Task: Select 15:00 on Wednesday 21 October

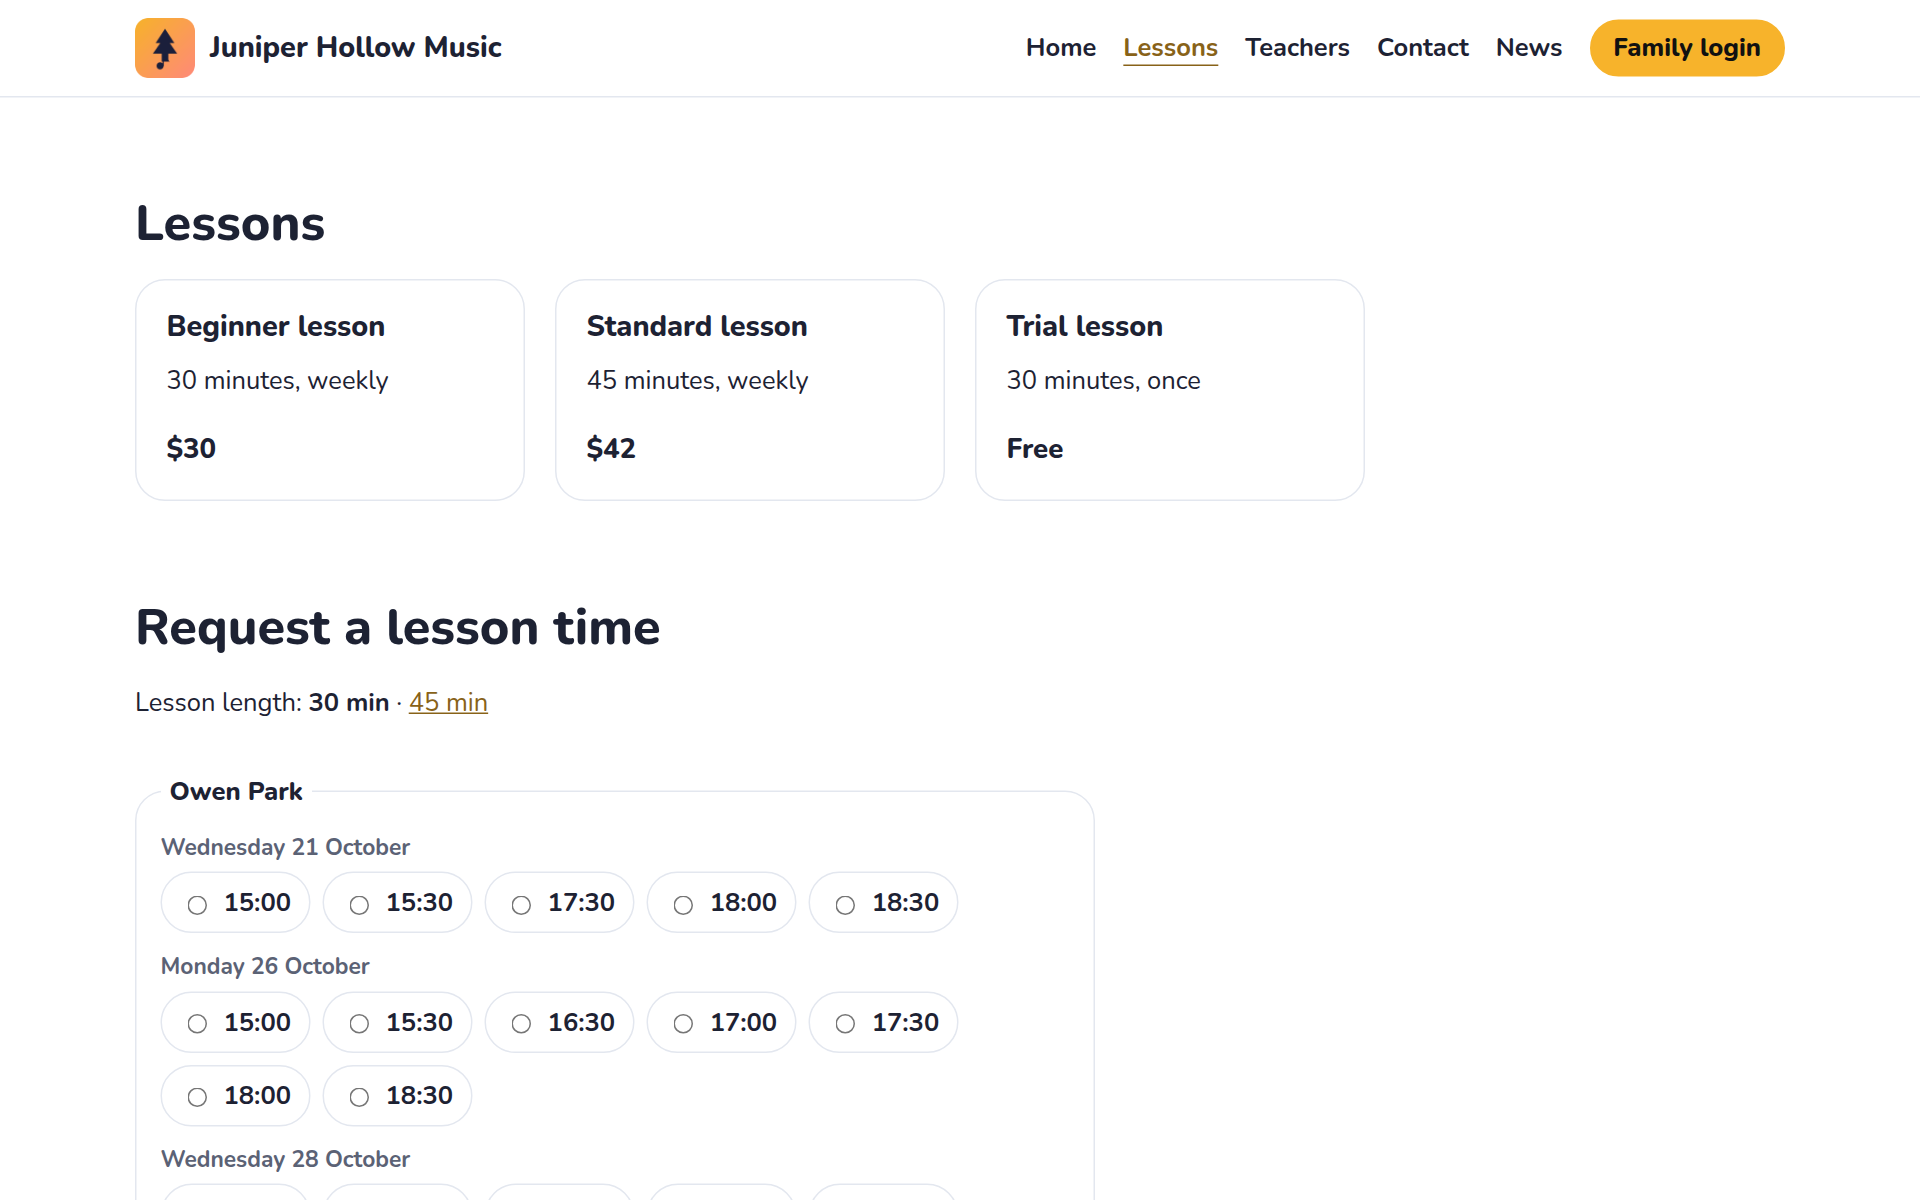Action: 236,903
